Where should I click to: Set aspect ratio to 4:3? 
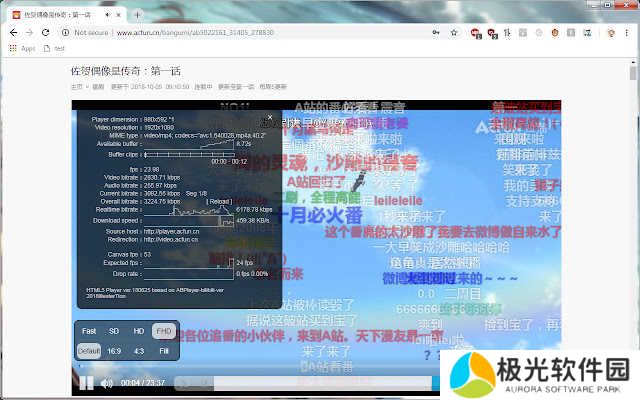tap(139, 351)
